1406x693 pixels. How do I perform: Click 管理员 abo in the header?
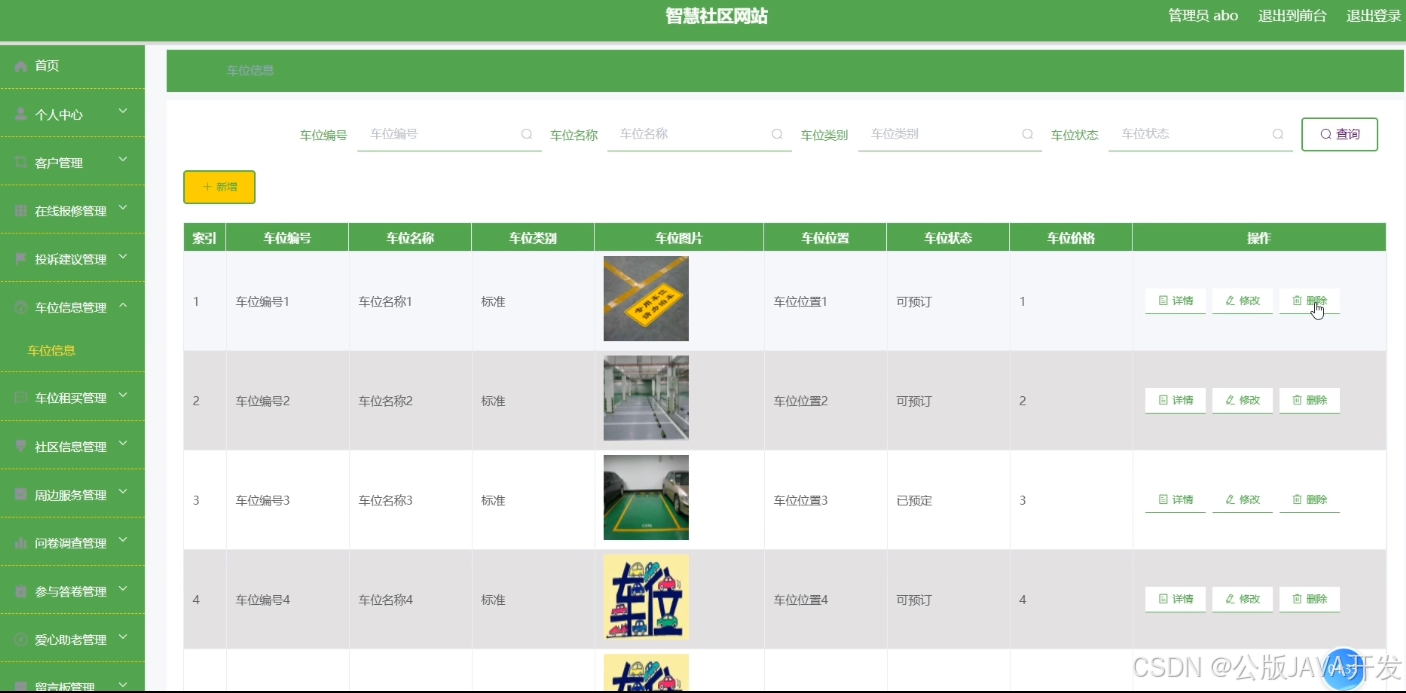(x=1203, y=16)
